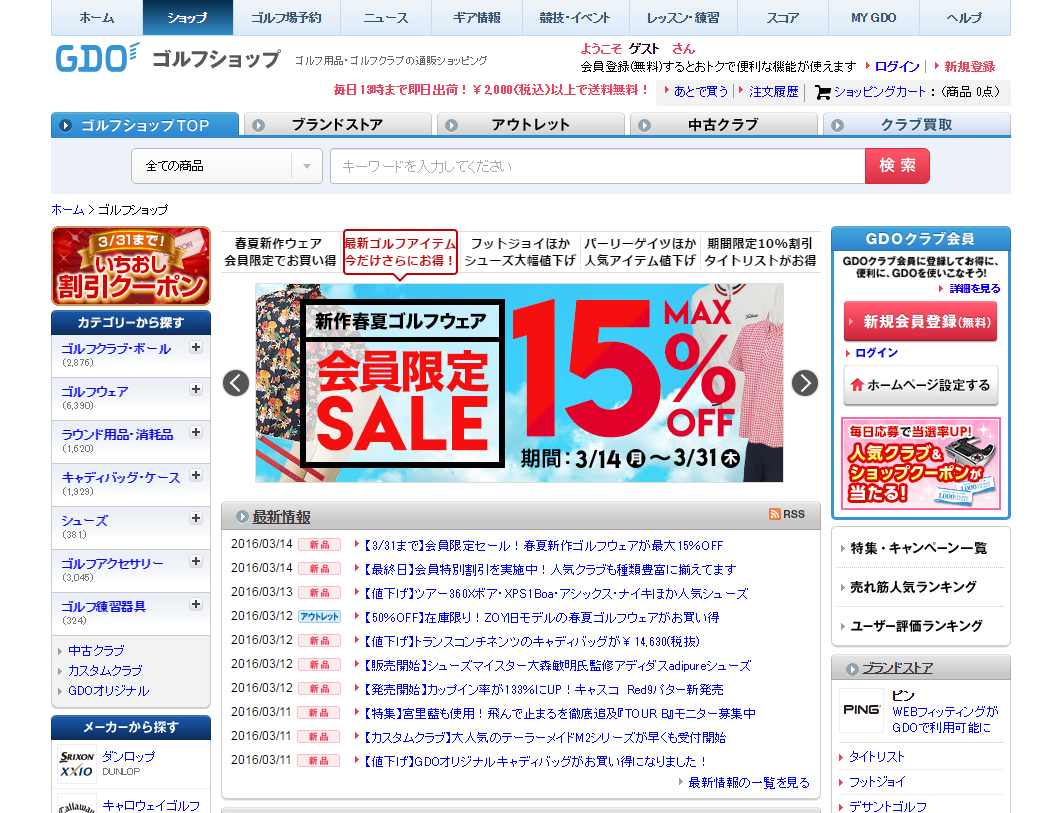Click home icon on ホームページ設定する button
1052x813 pixels.
tap(857, 385)
